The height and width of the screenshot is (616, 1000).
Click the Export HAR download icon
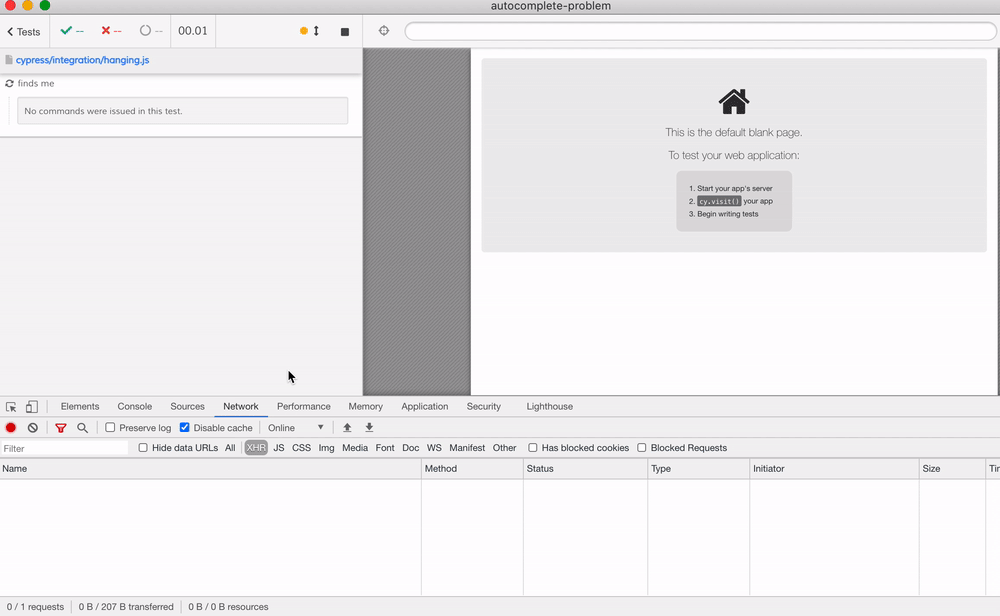[368, 427]
